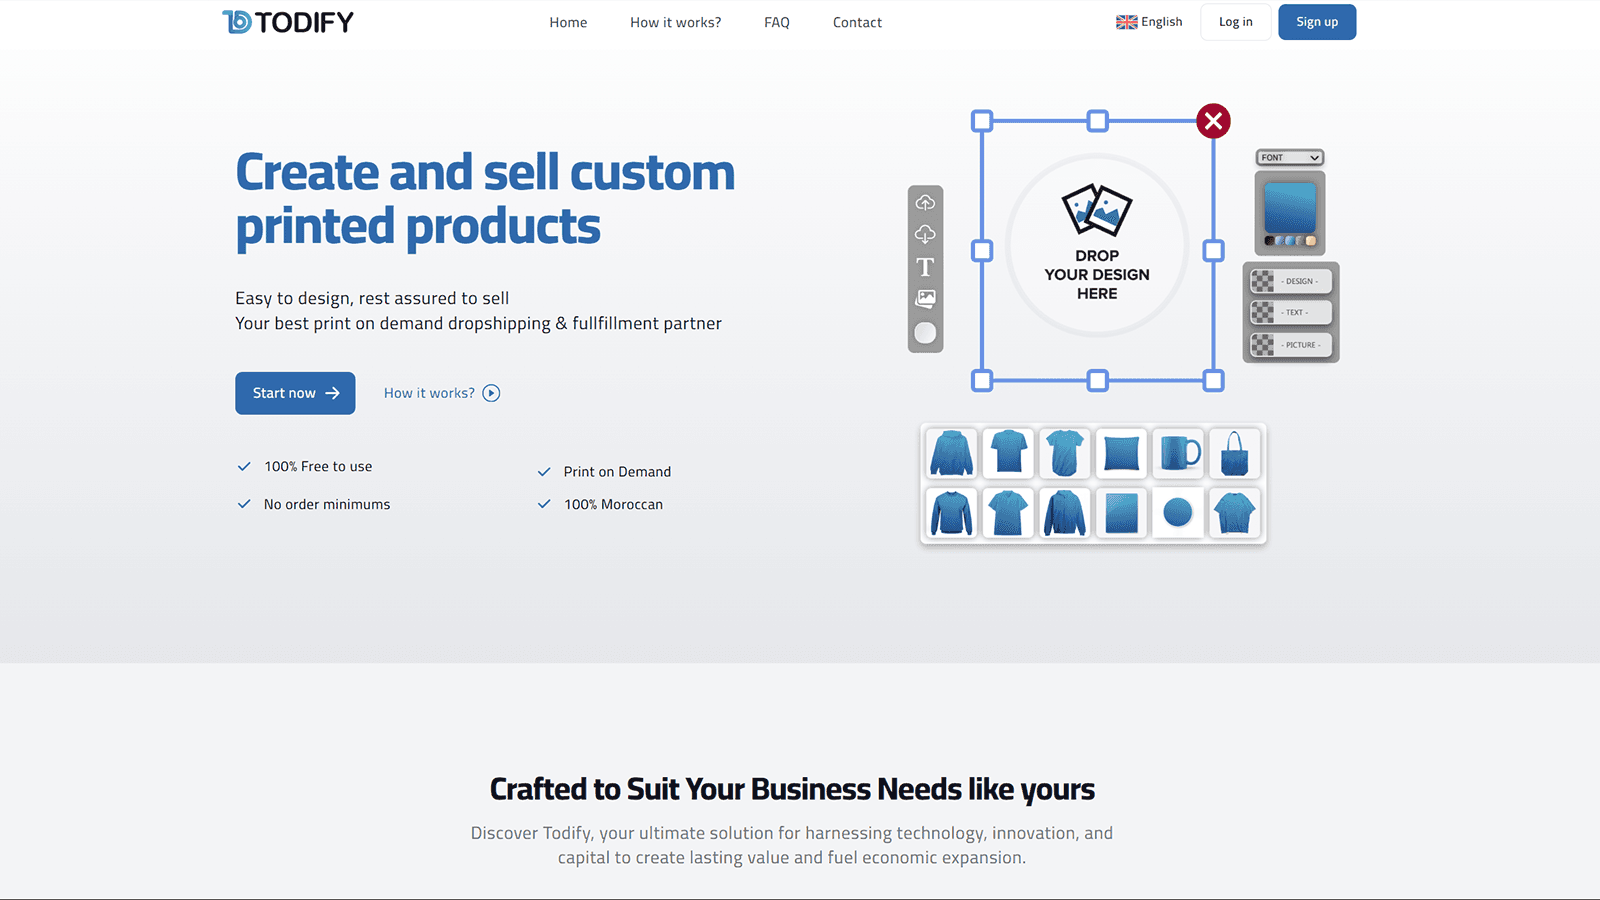This screenshot has width=1600, height=900.
Task: Choose the tote bag product icon
Action: click(x=1235, y=454)
